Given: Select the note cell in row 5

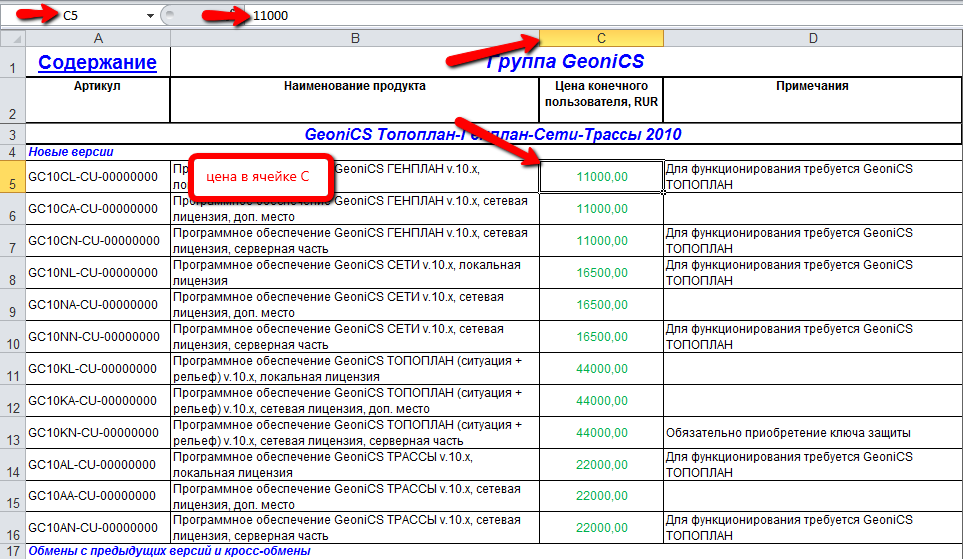Looking at the screenshot, I should pyautogui.click(x=813, y=176).
